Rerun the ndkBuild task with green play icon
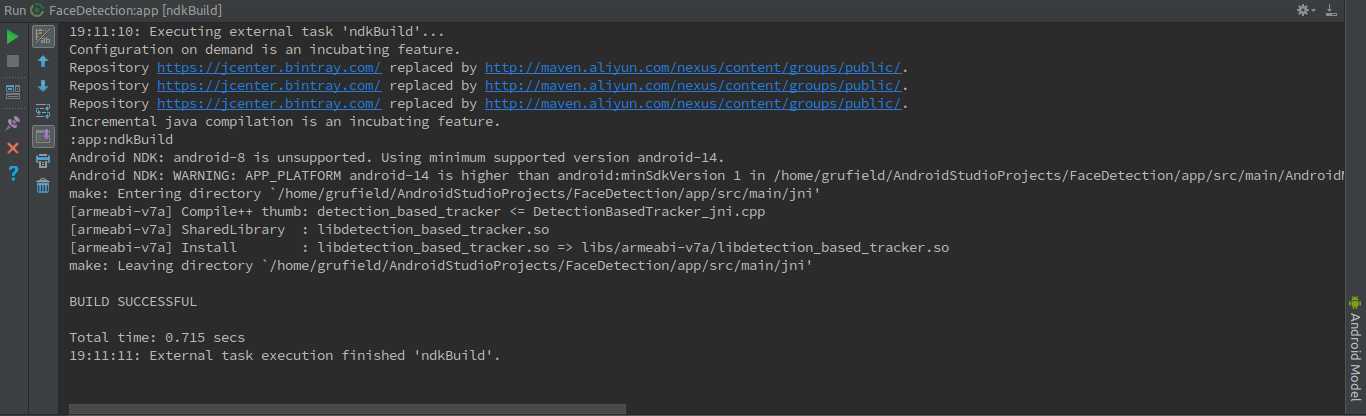 tap(13, 37)
